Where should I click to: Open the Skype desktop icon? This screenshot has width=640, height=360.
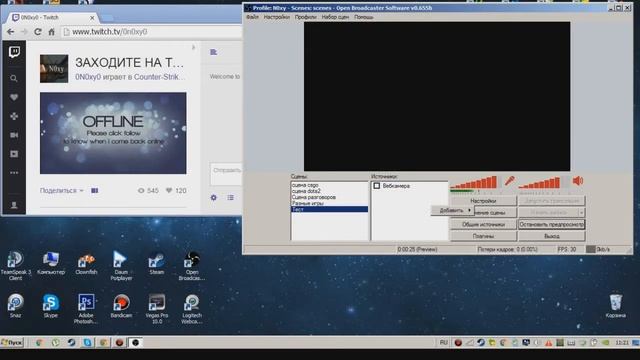[51, 306]
